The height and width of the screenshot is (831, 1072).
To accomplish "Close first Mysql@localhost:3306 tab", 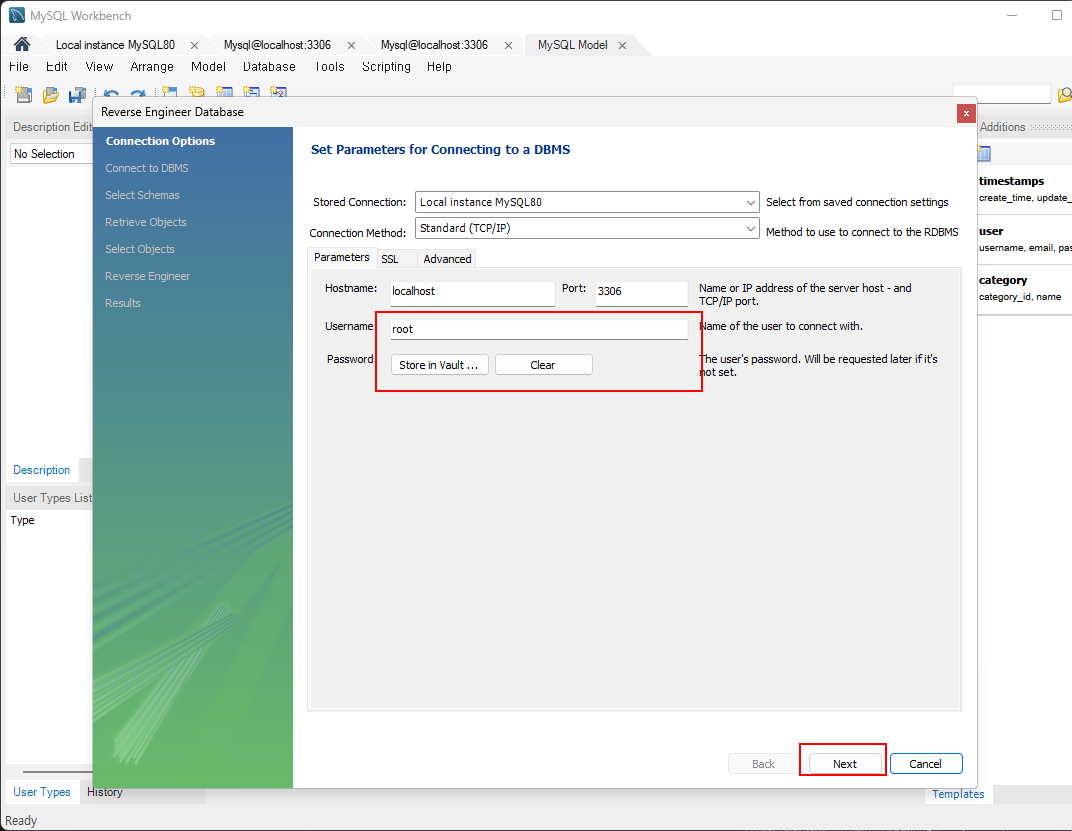I will (x=351, y=45).
